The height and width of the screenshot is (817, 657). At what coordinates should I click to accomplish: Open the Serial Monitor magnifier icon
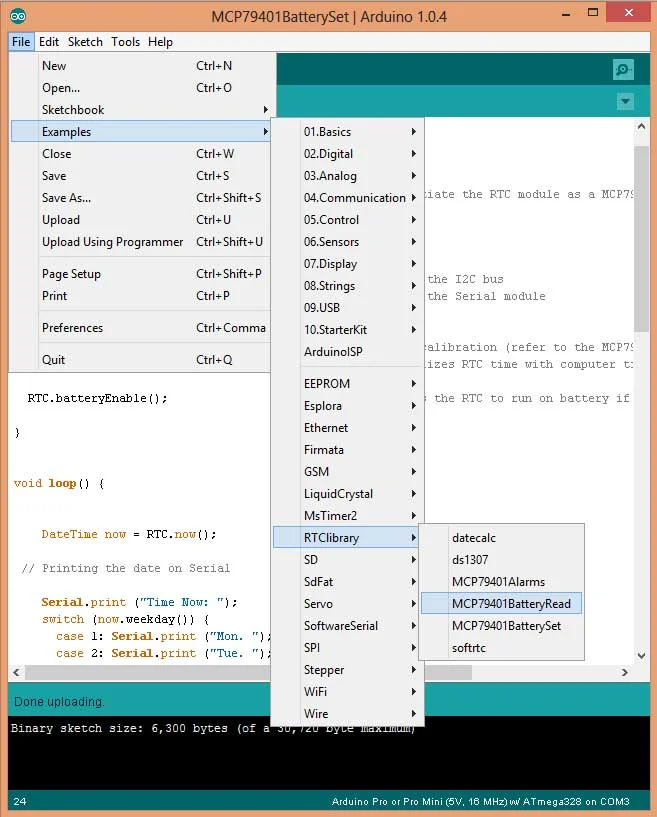coord(623,69)
